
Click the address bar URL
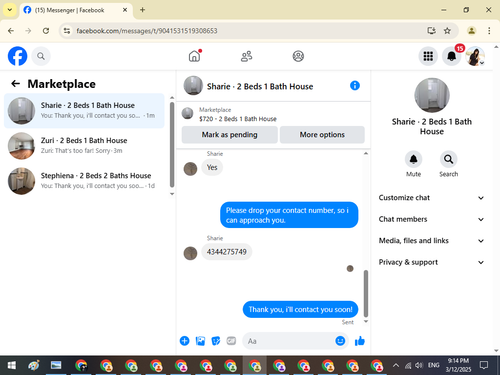[147, 31]
